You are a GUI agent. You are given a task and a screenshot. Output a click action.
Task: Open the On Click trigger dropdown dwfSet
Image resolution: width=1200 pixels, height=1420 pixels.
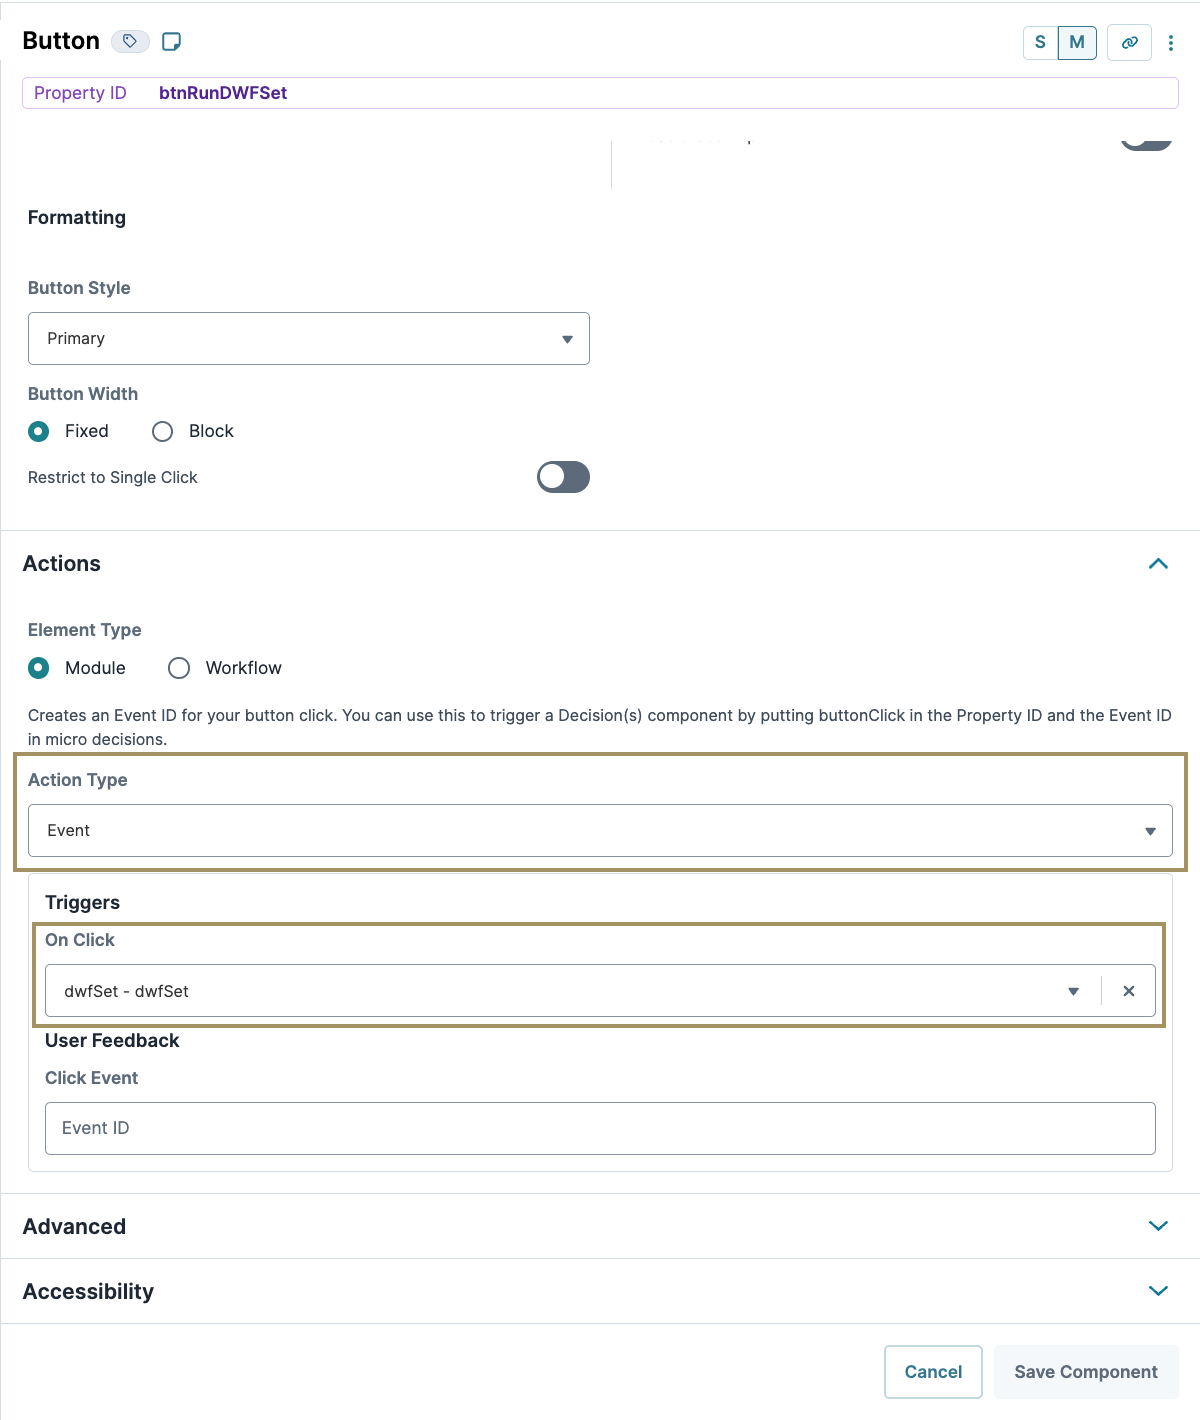point(1073,991)
